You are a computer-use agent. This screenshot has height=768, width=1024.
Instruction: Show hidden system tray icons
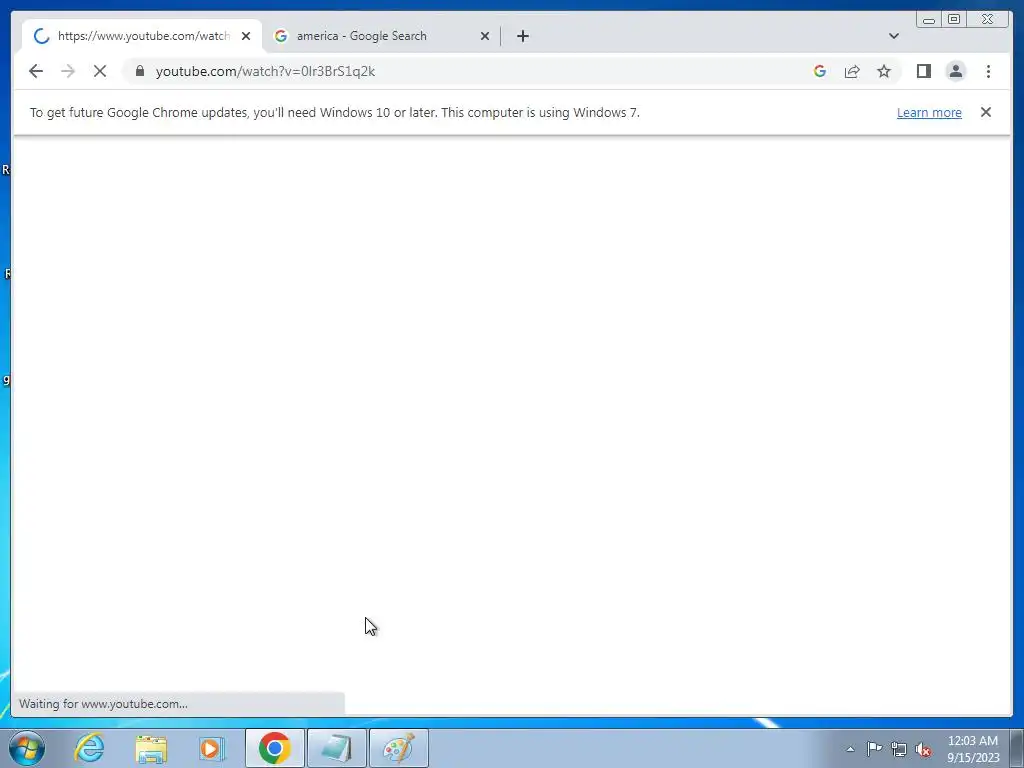pos(850,749)
